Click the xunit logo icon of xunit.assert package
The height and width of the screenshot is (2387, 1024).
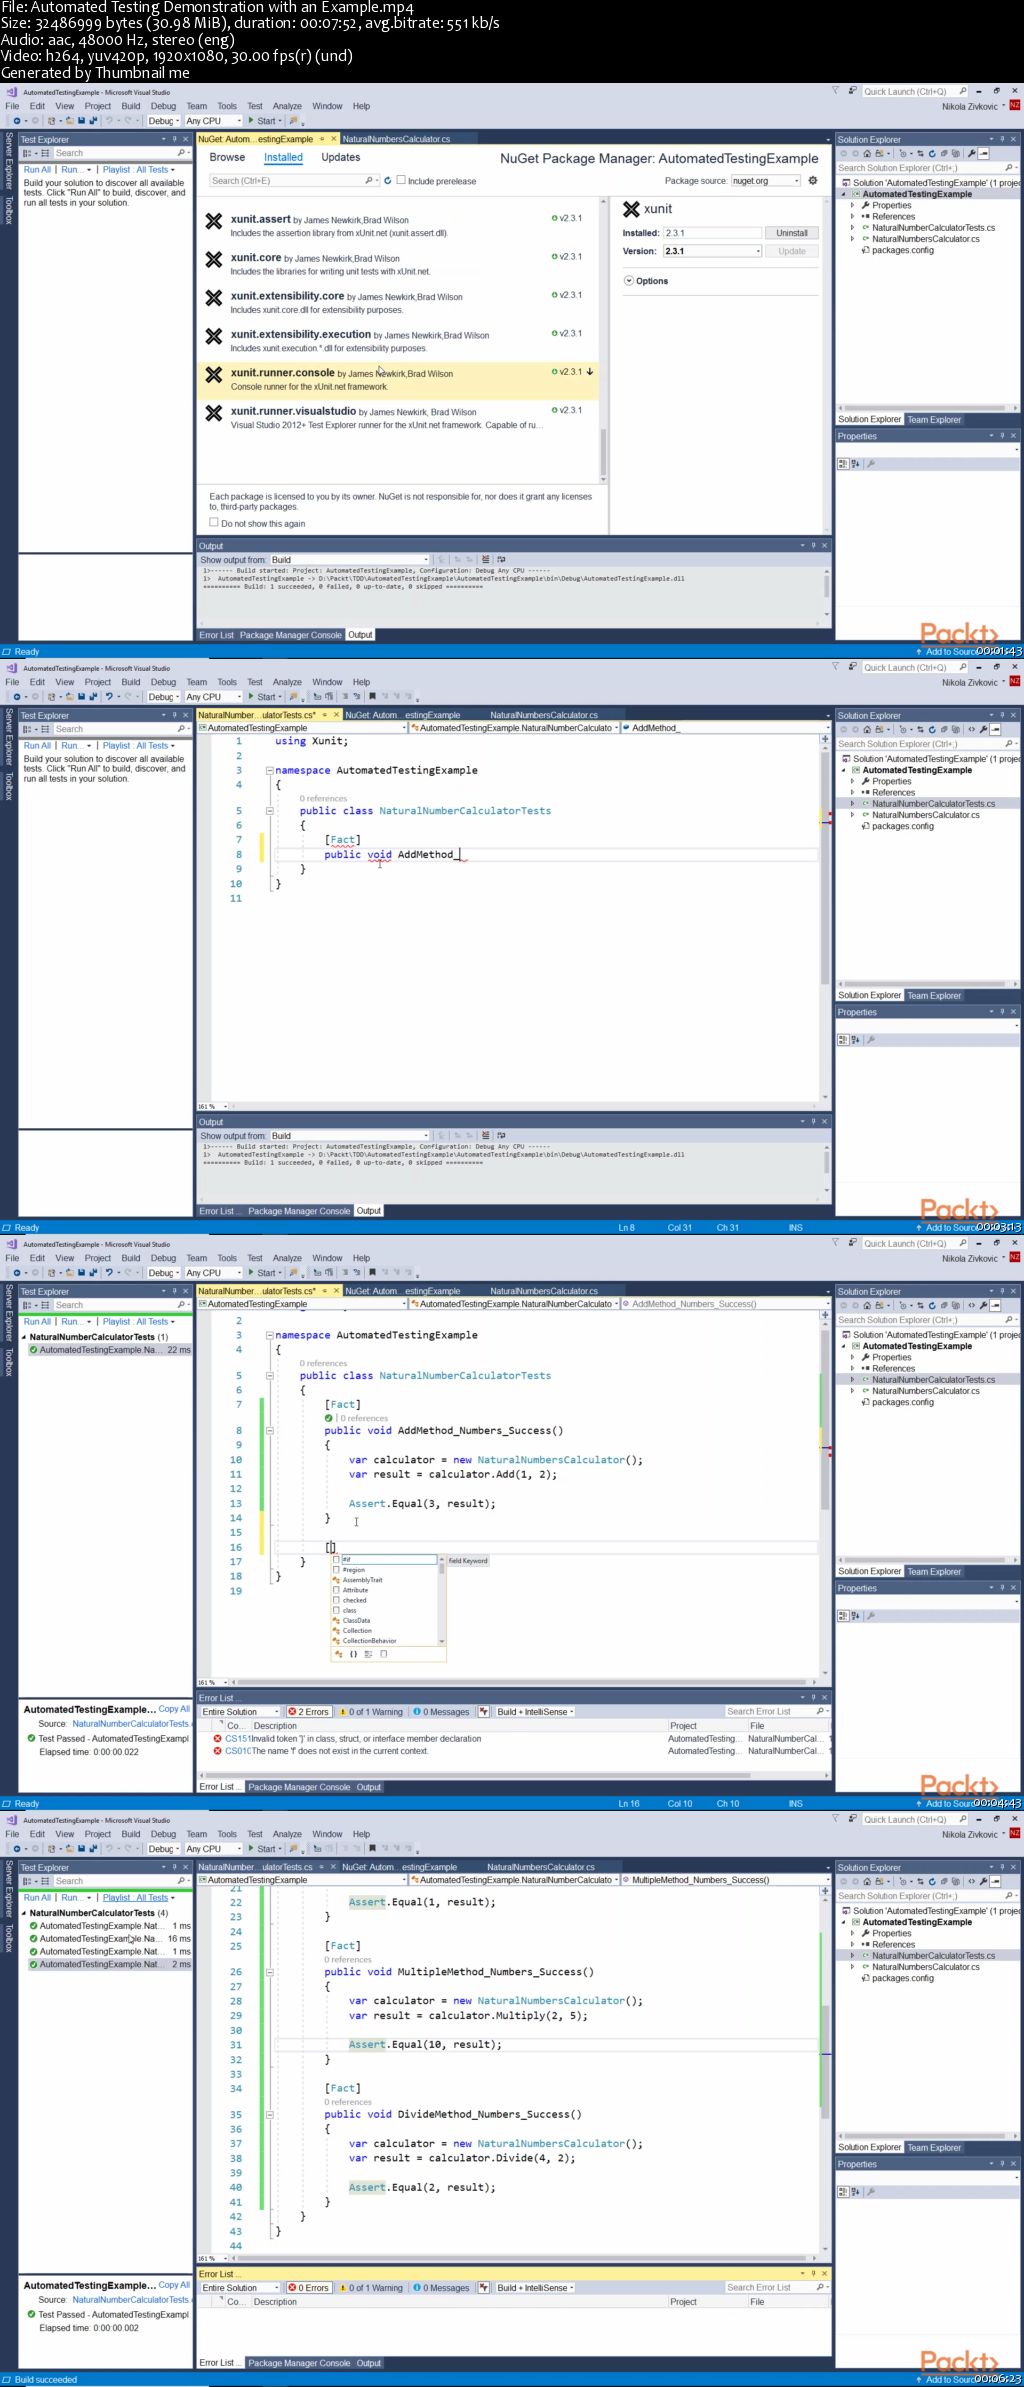click(x=214, y=221)
